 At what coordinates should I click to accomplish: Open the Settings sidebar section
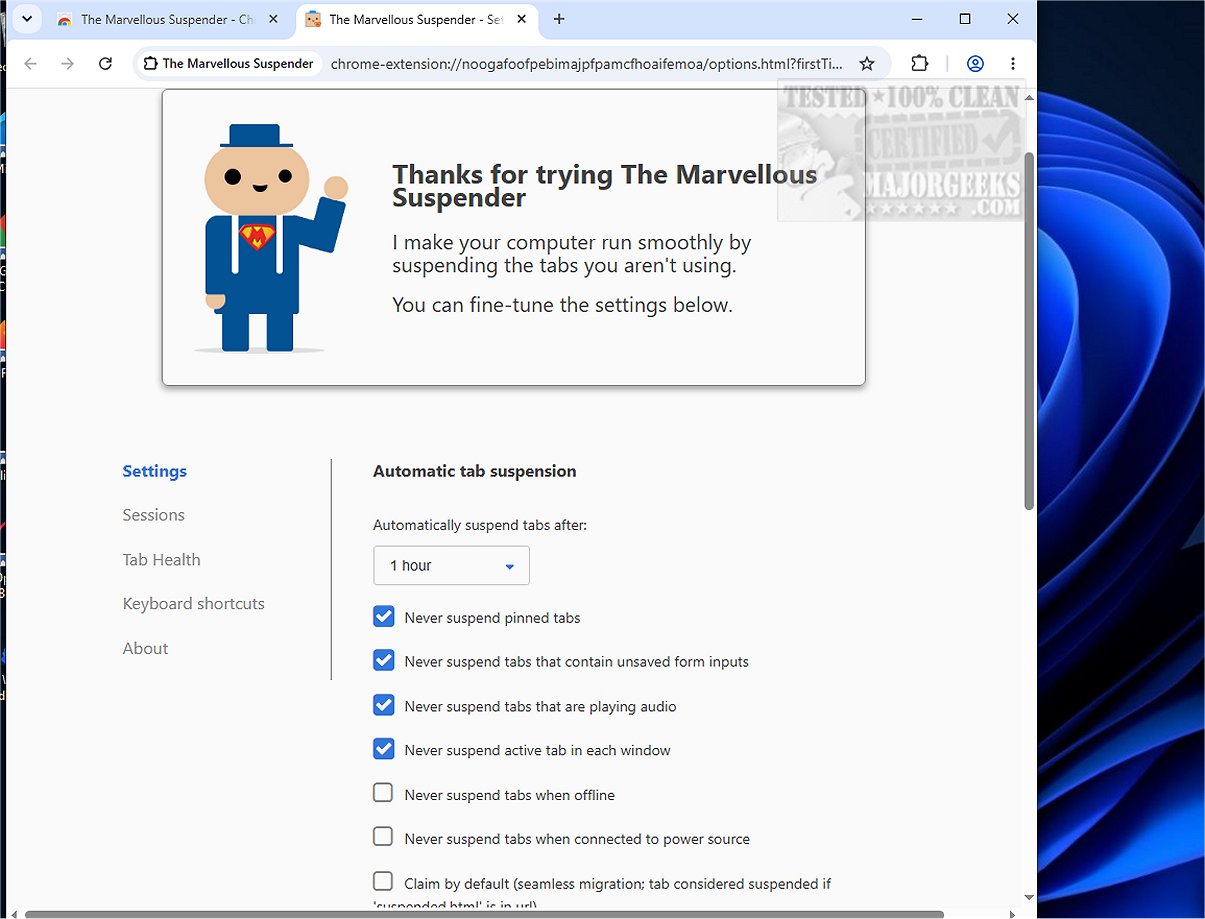155,471
